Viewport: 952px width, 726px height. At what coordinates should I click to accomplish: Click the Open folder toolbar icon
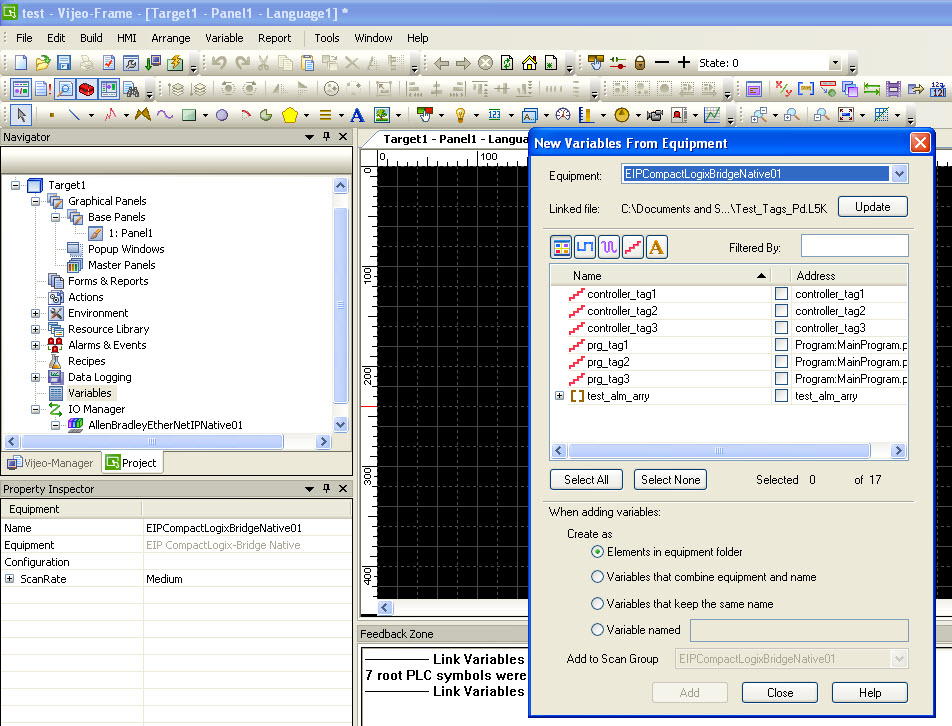pyautogui.click(x=42, y=63)
